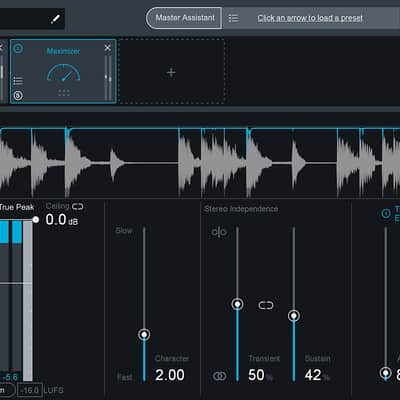Click the Maximizer module gain fader
400x400 pixels.
click(108, 78)
